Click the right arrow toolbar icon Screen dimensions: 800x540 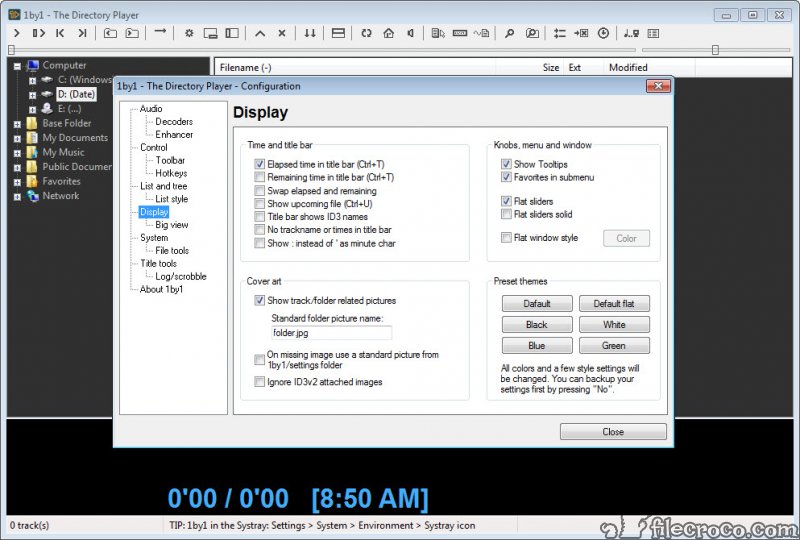click(160, 32)
